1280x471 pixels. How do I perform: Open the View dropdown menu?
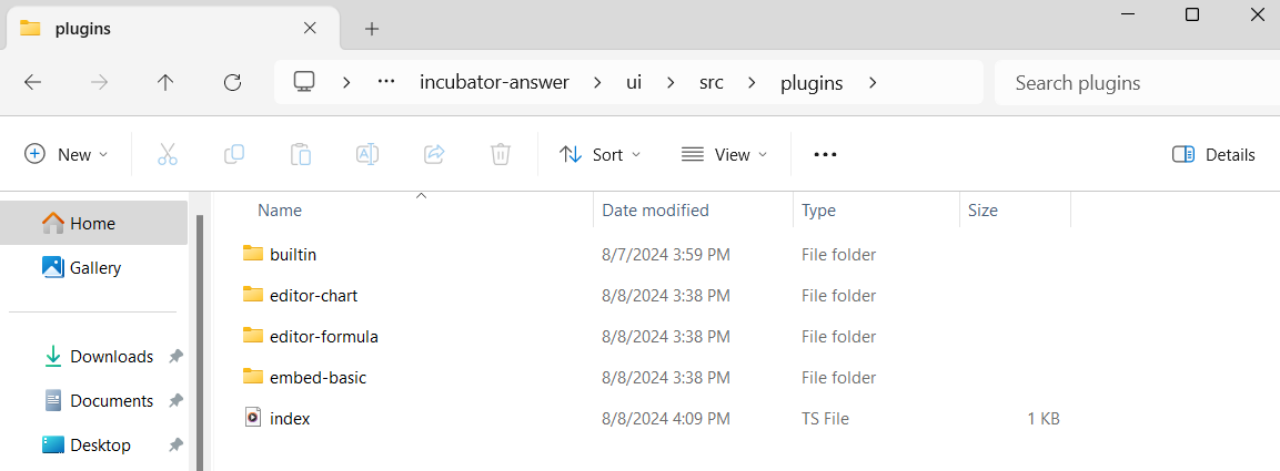(725, 154)
